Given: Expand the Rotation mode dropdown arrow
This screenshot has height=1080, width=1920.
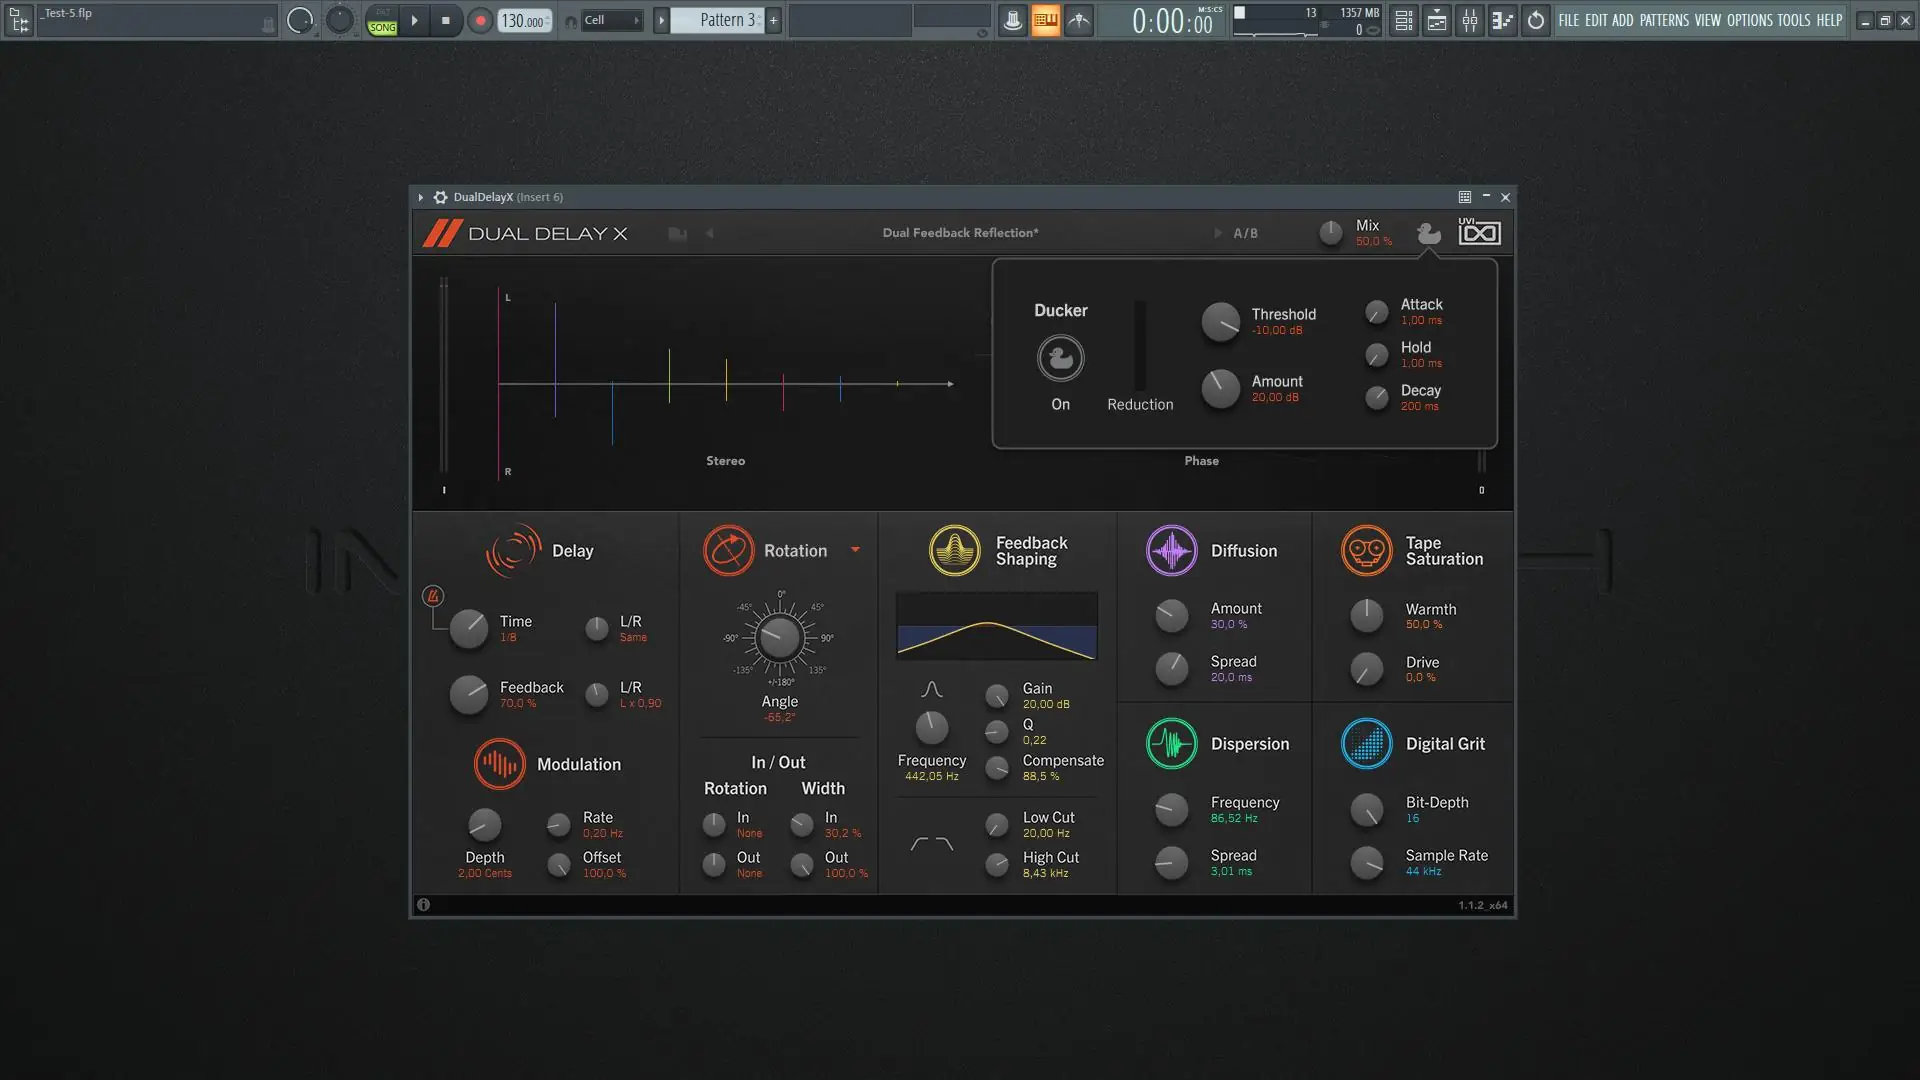Looking at the screenshot, I should (x=855, y=550).
